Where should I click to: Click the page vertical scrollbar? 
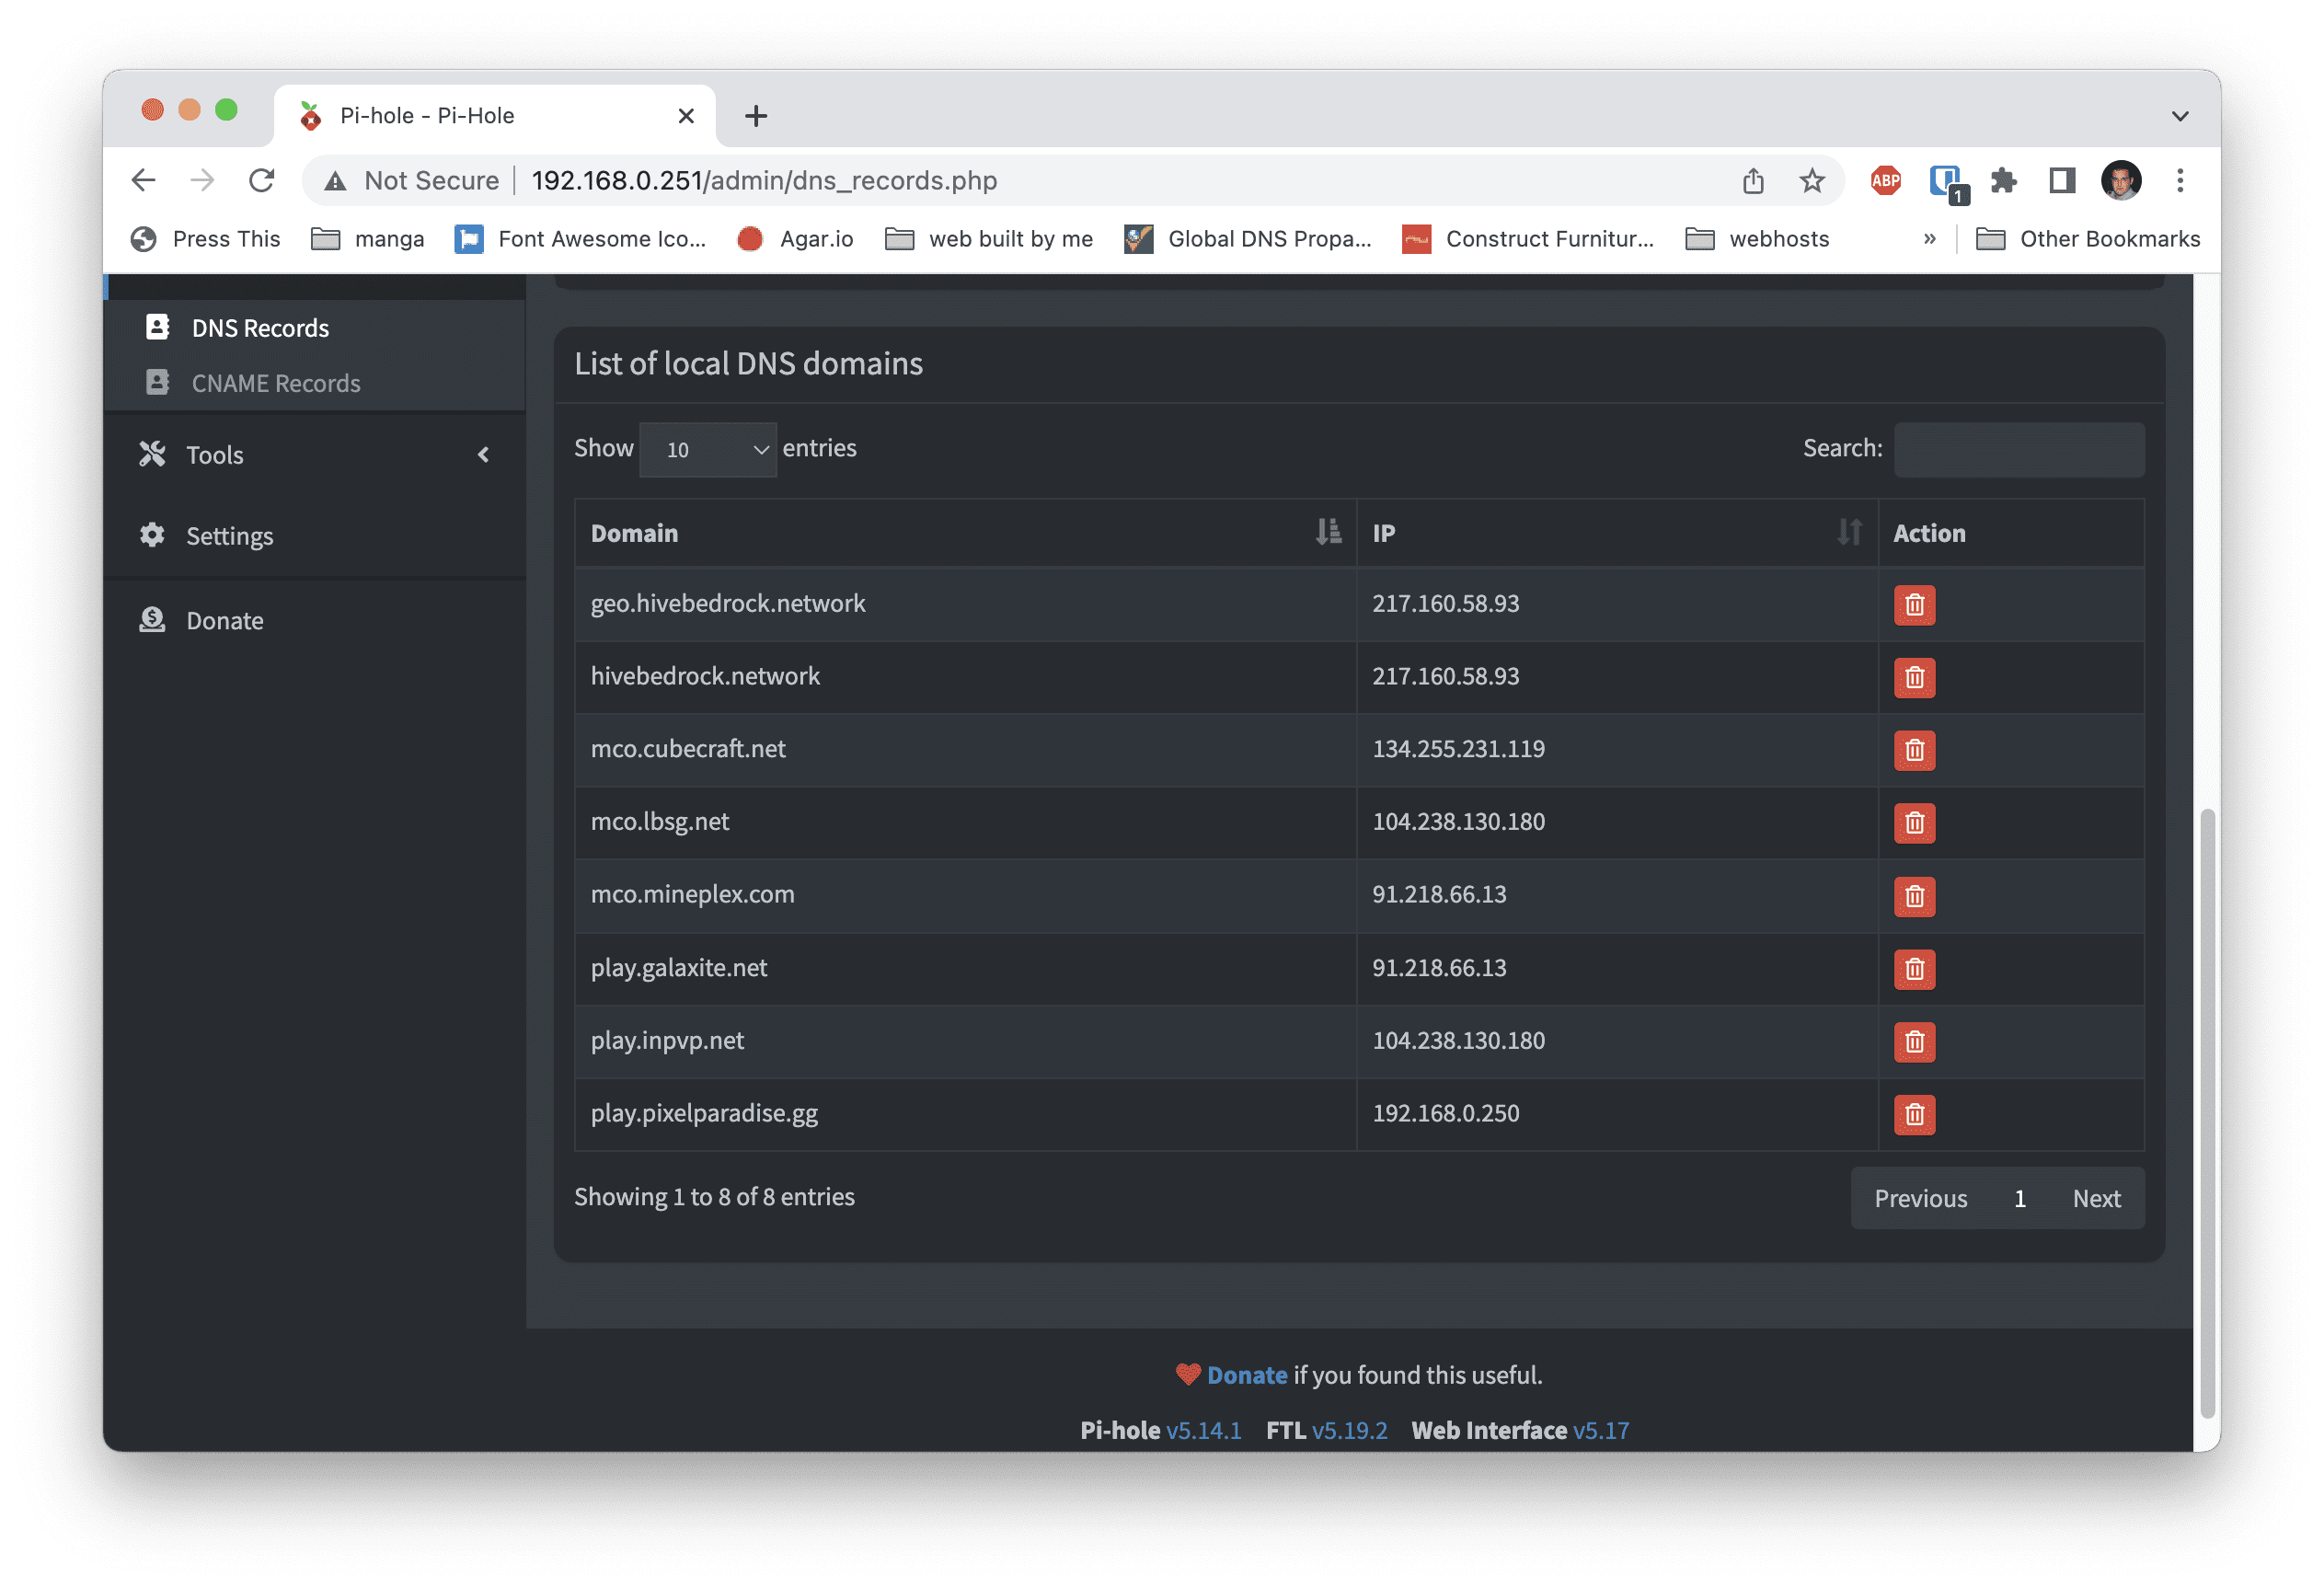(2208, 1113)
